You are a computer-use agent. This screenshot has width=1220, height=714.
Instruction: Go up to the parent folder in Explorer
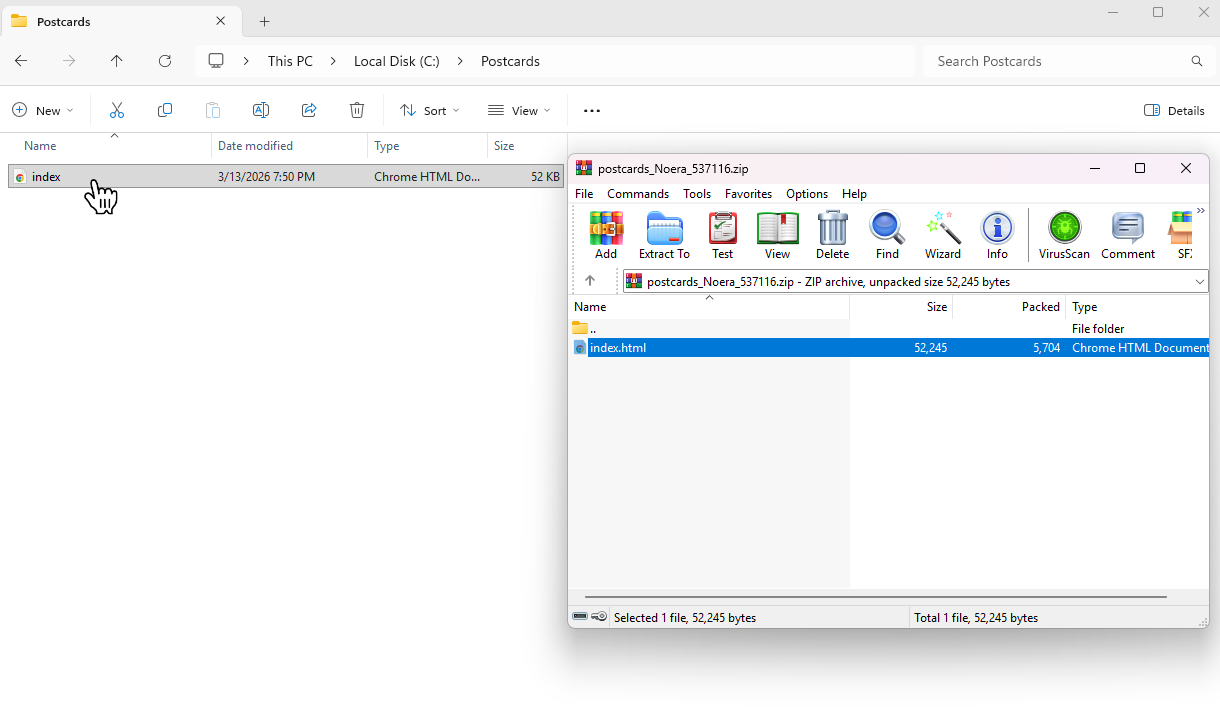point(117,61)
